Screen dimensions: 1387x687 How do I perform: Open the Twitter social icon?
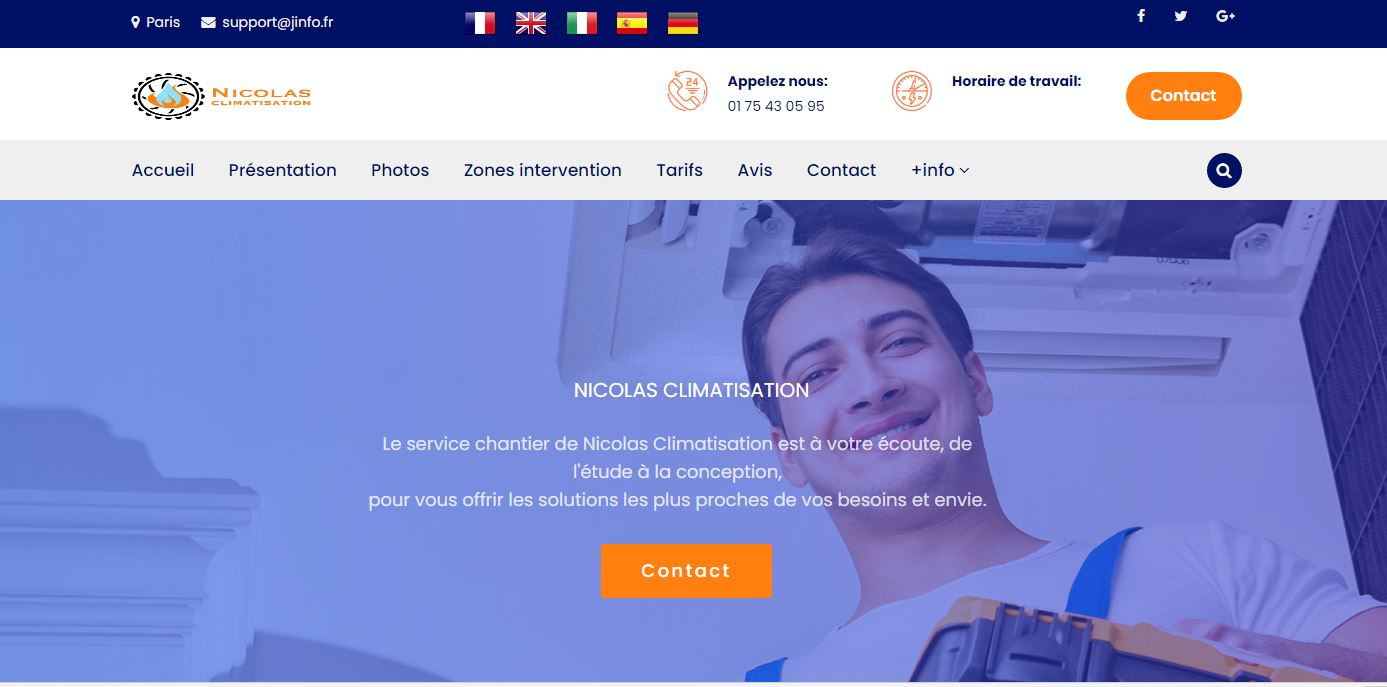tap(1181, 16)
